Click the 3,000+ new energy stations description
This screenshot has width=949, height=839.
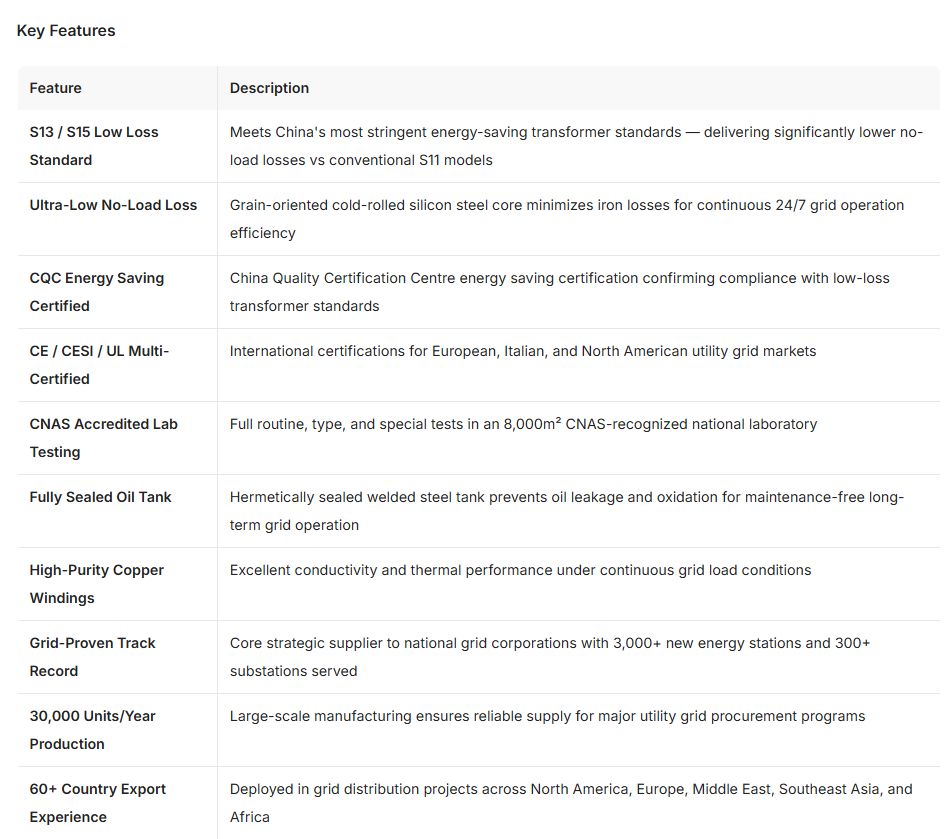(550, 657)
